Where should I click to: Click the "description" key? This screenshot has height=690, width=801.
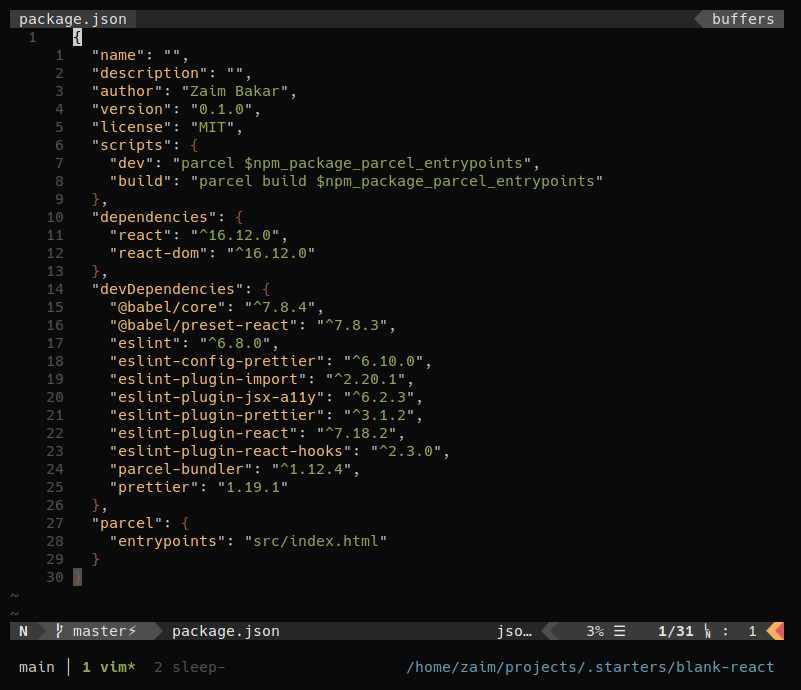tap(149, 73)
